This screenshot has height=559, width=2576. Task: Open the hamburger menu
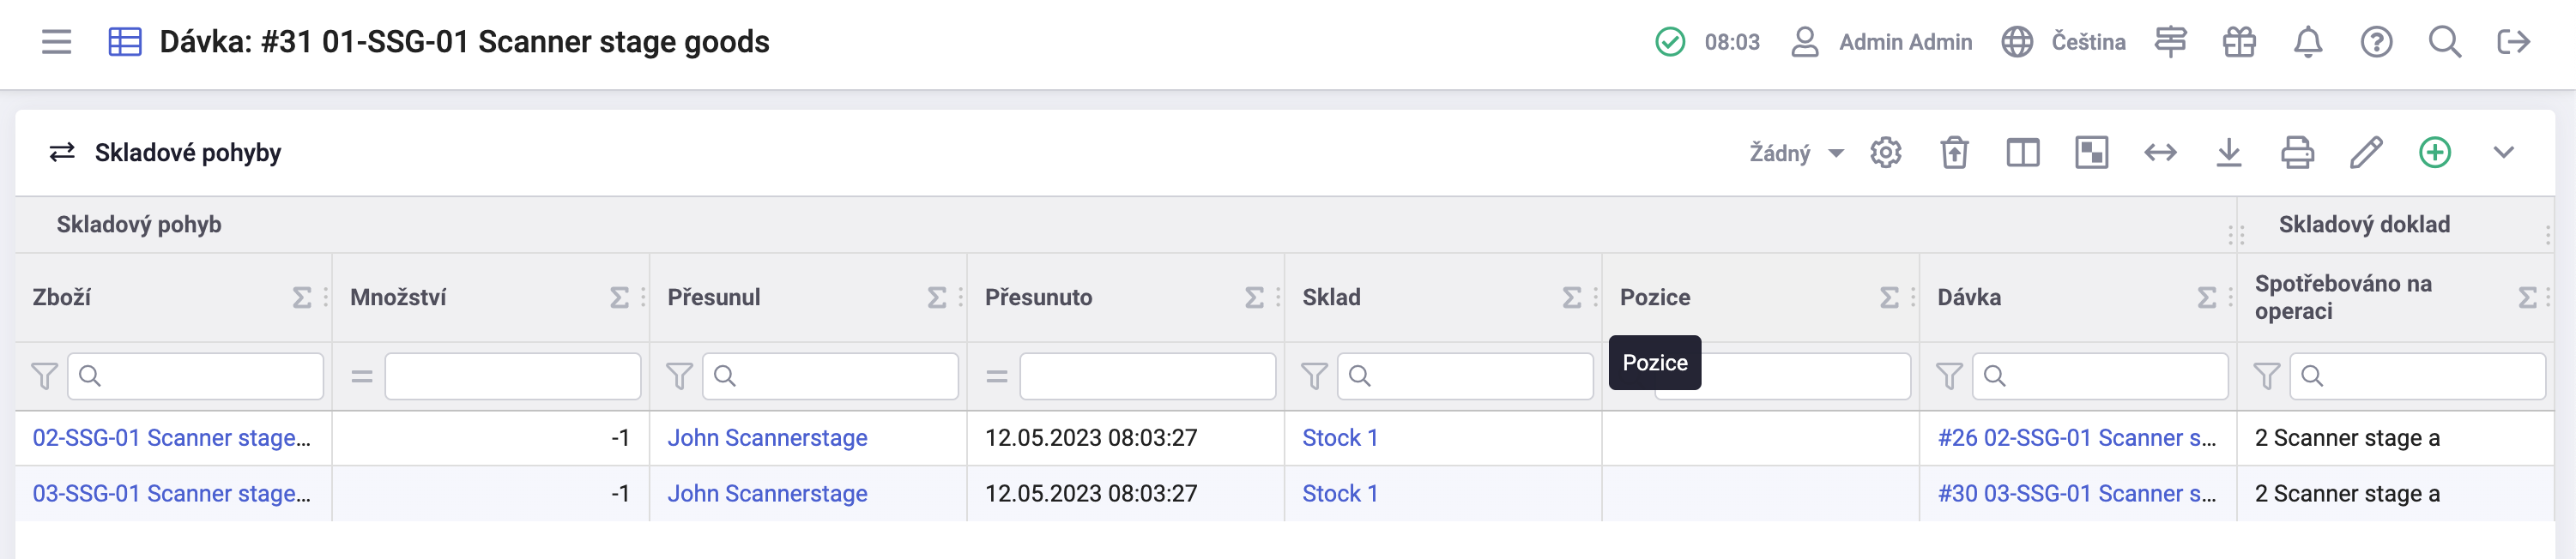57,42
